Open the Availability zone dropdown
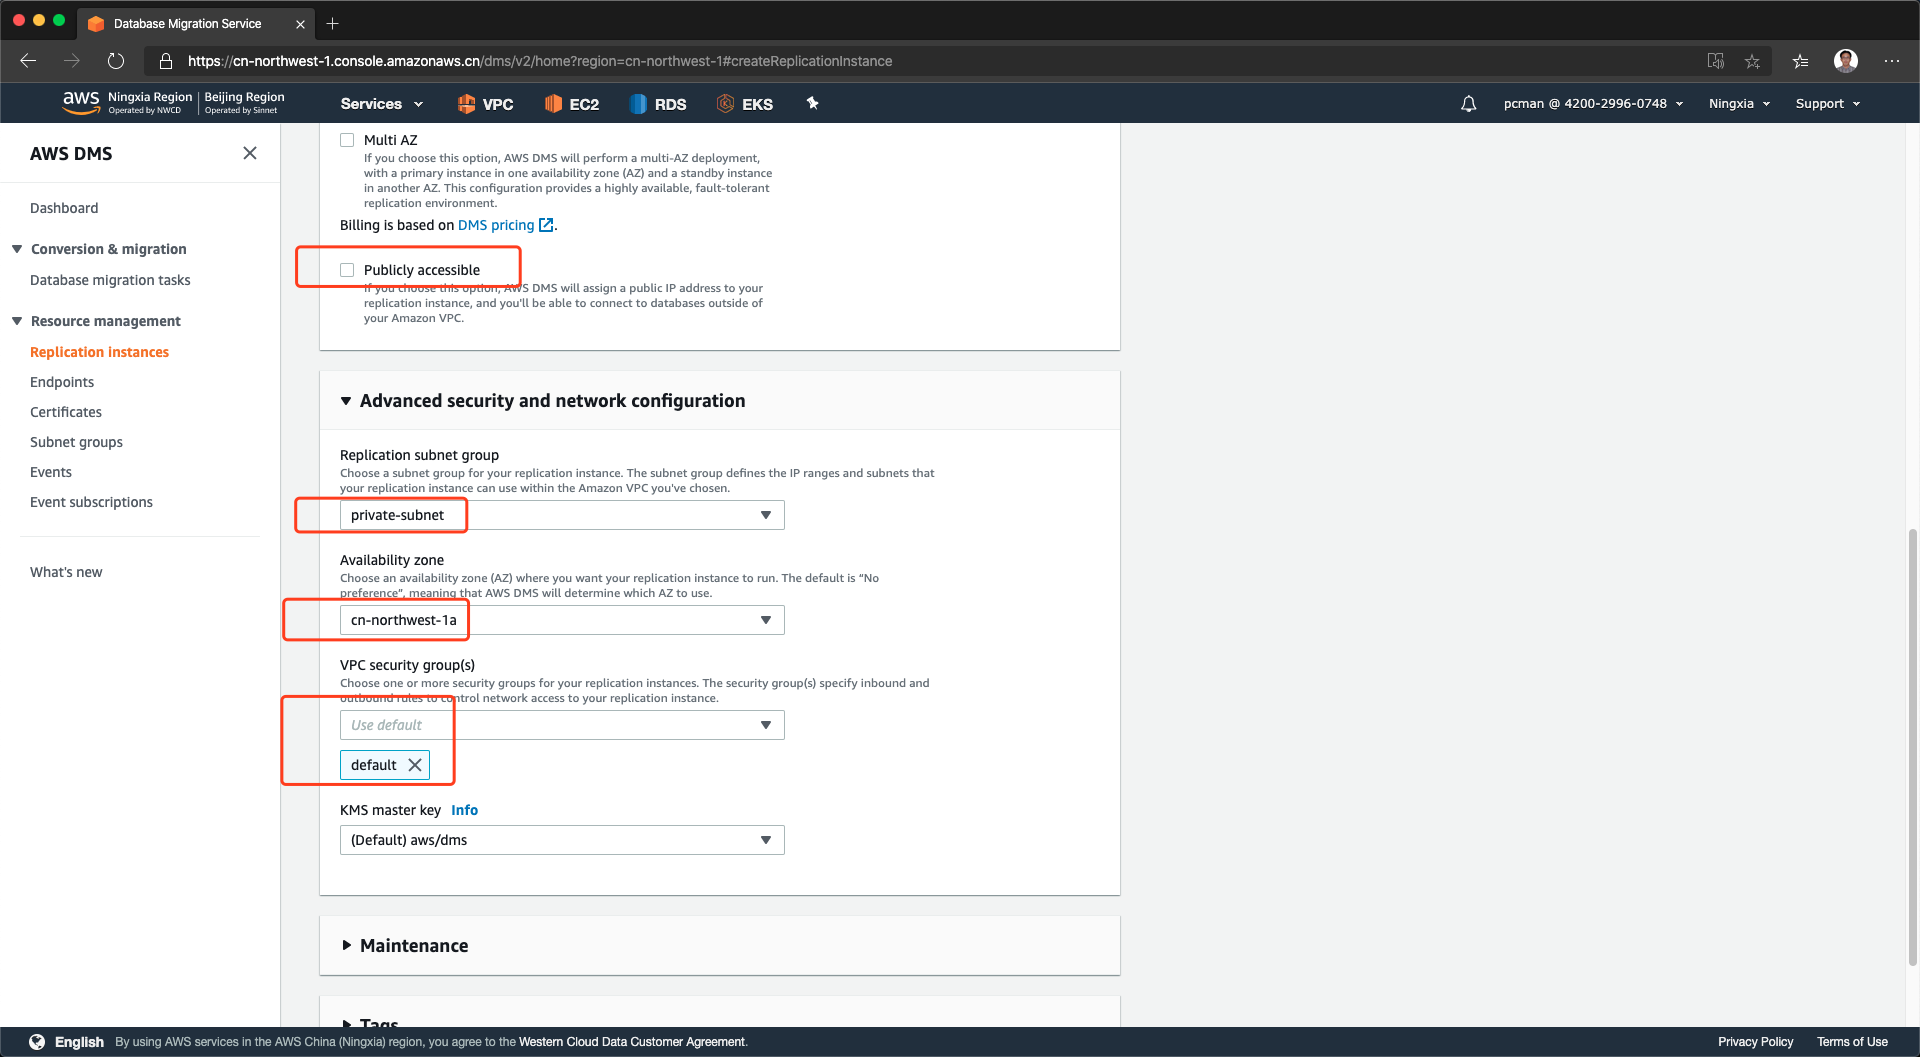This screenshot has width=1920, height=1057. click(562, 620)
